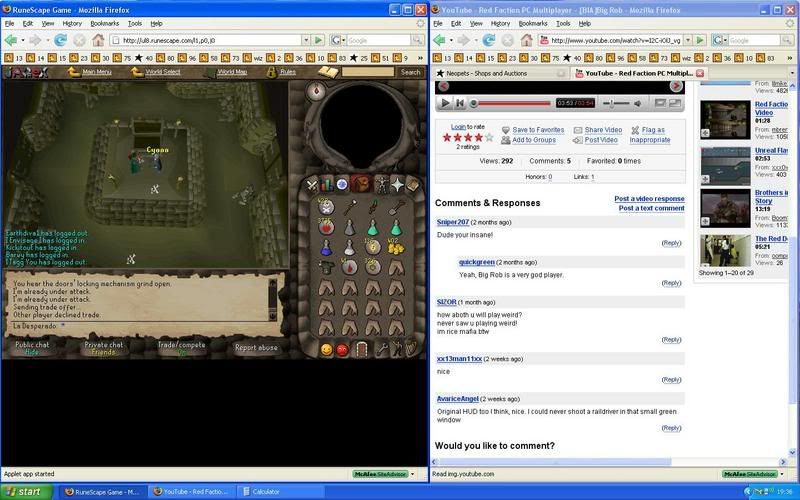This screenshot has height=500, width=800.
Task: Open RuneScape worn equipment tab
Action: click(x=382, y=185)
